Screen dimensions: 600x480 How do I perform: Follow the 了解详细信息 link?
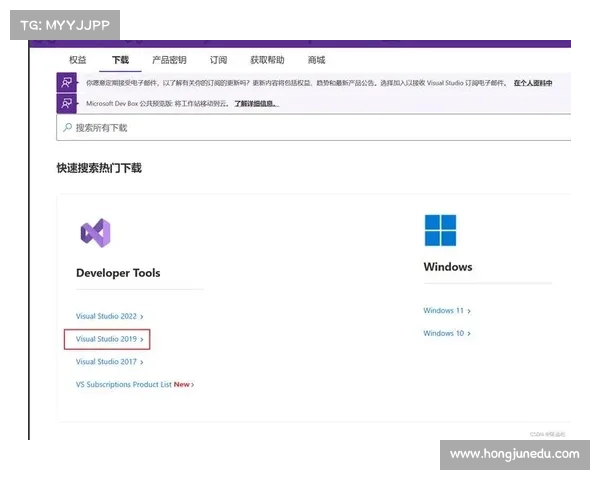click(x=256, y=104)
